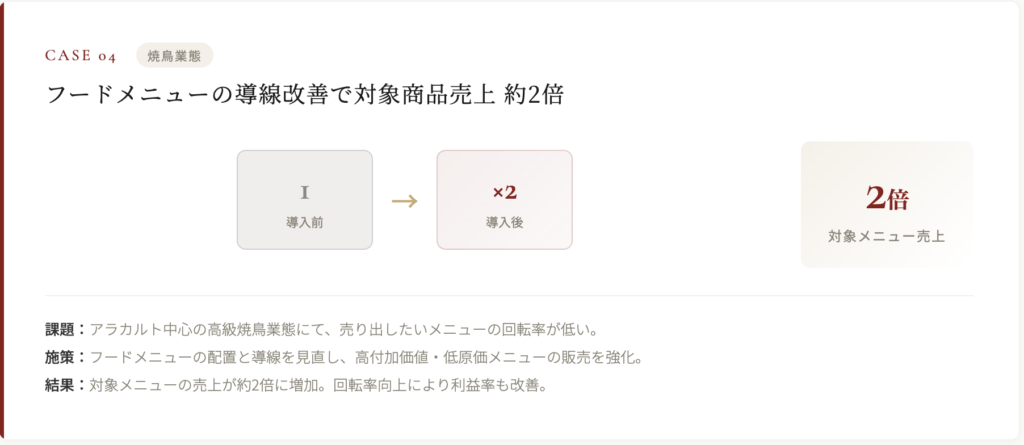1024x445 pixels.
Task: Click the 対象メニュー売上 caption
Action: pyautogui.click(x=886, y=237)
